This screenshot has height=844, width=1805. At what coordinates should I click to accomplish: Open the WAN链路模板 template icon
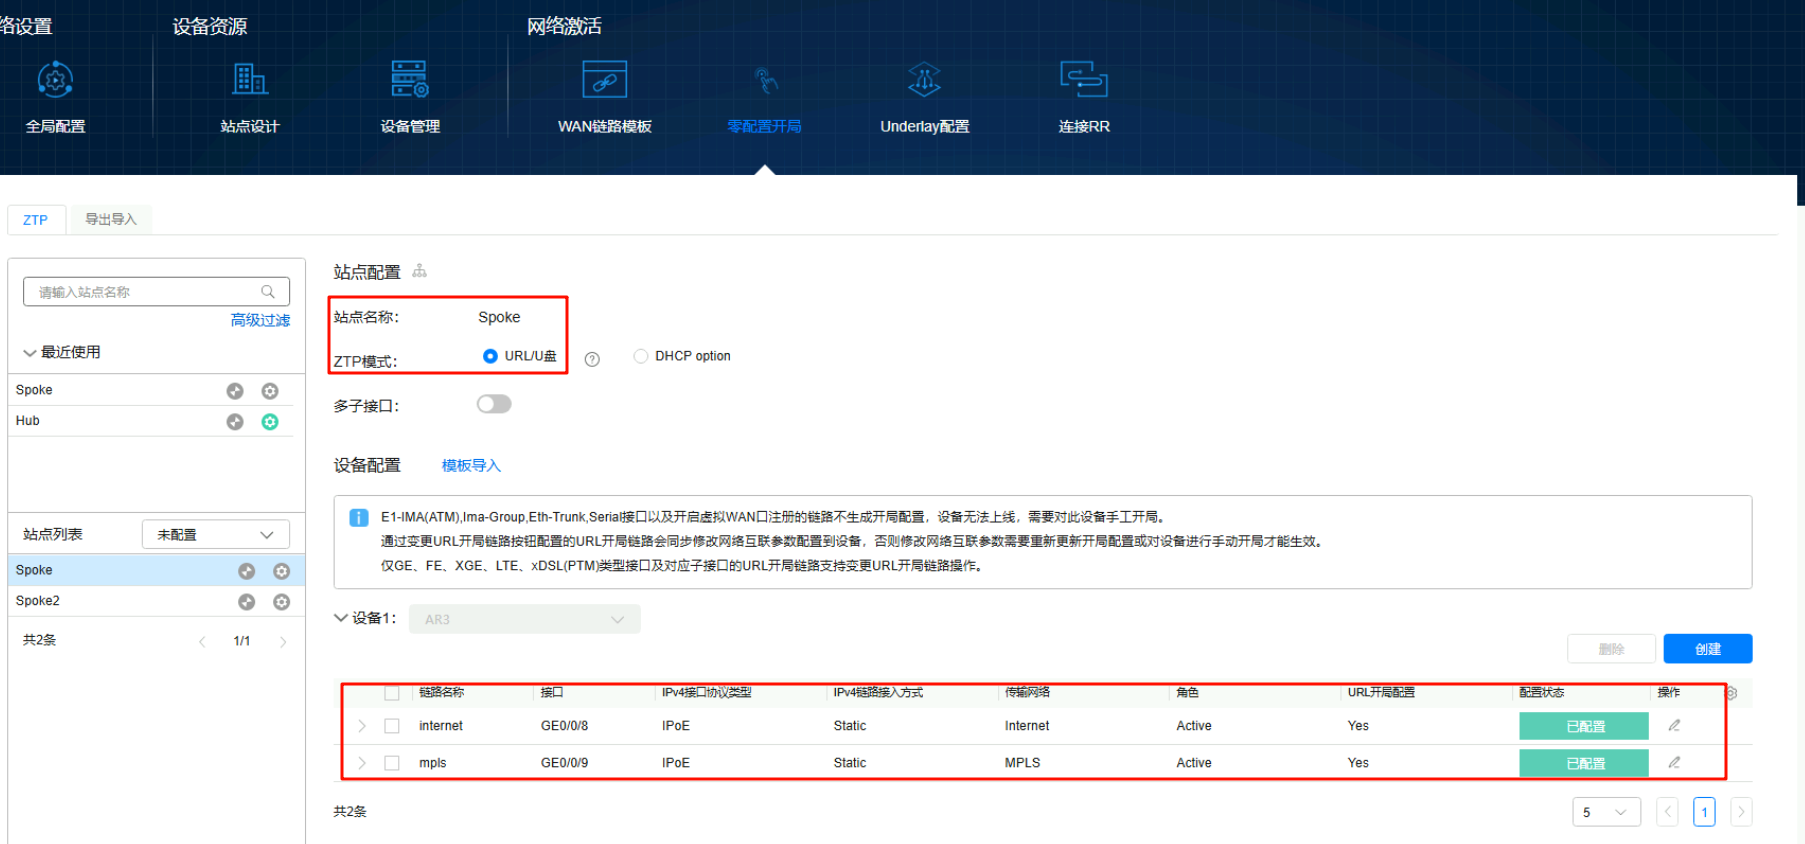[x=604, y=80]
